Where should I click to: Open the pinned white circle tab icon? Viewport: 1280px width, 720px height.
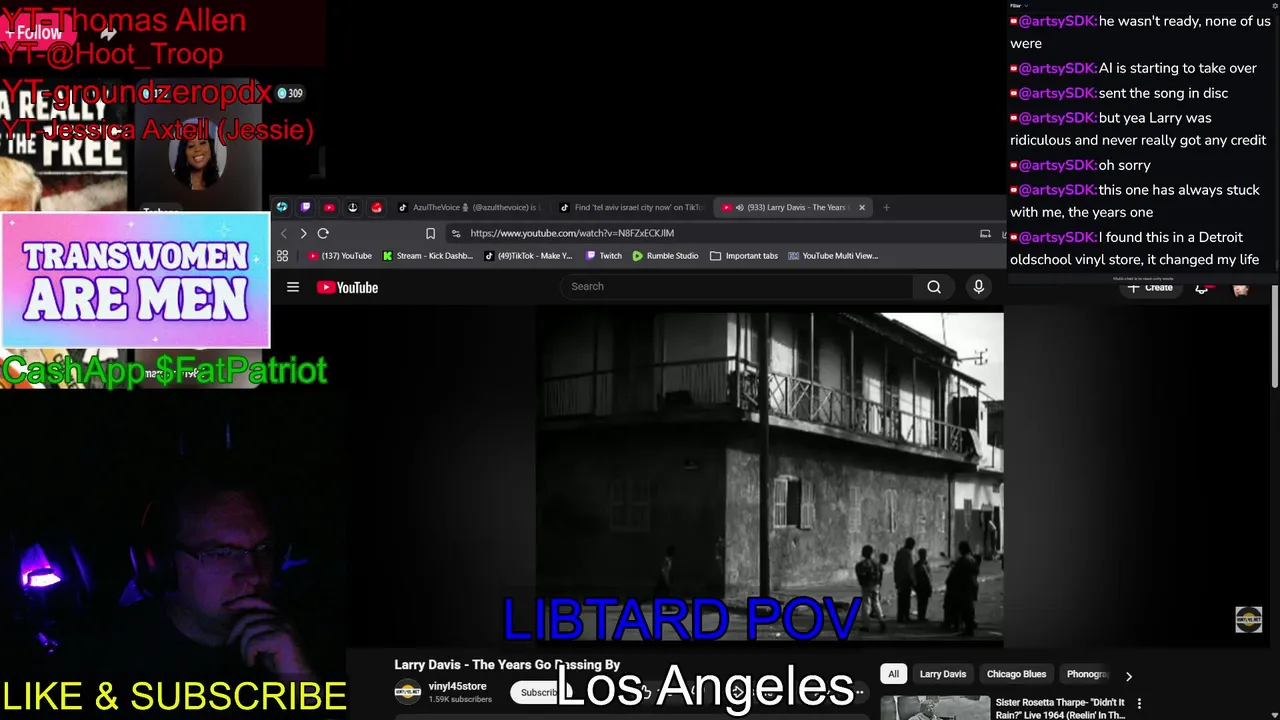[x=352, y=207]
